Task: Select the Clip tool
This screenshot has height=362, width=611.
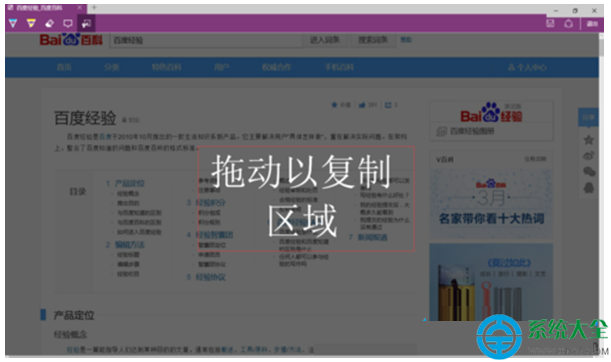Action: 86,23
